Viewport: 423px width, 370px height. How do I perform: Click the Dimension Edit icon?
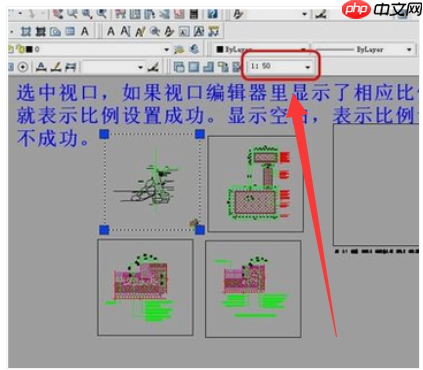pos(41,67)
